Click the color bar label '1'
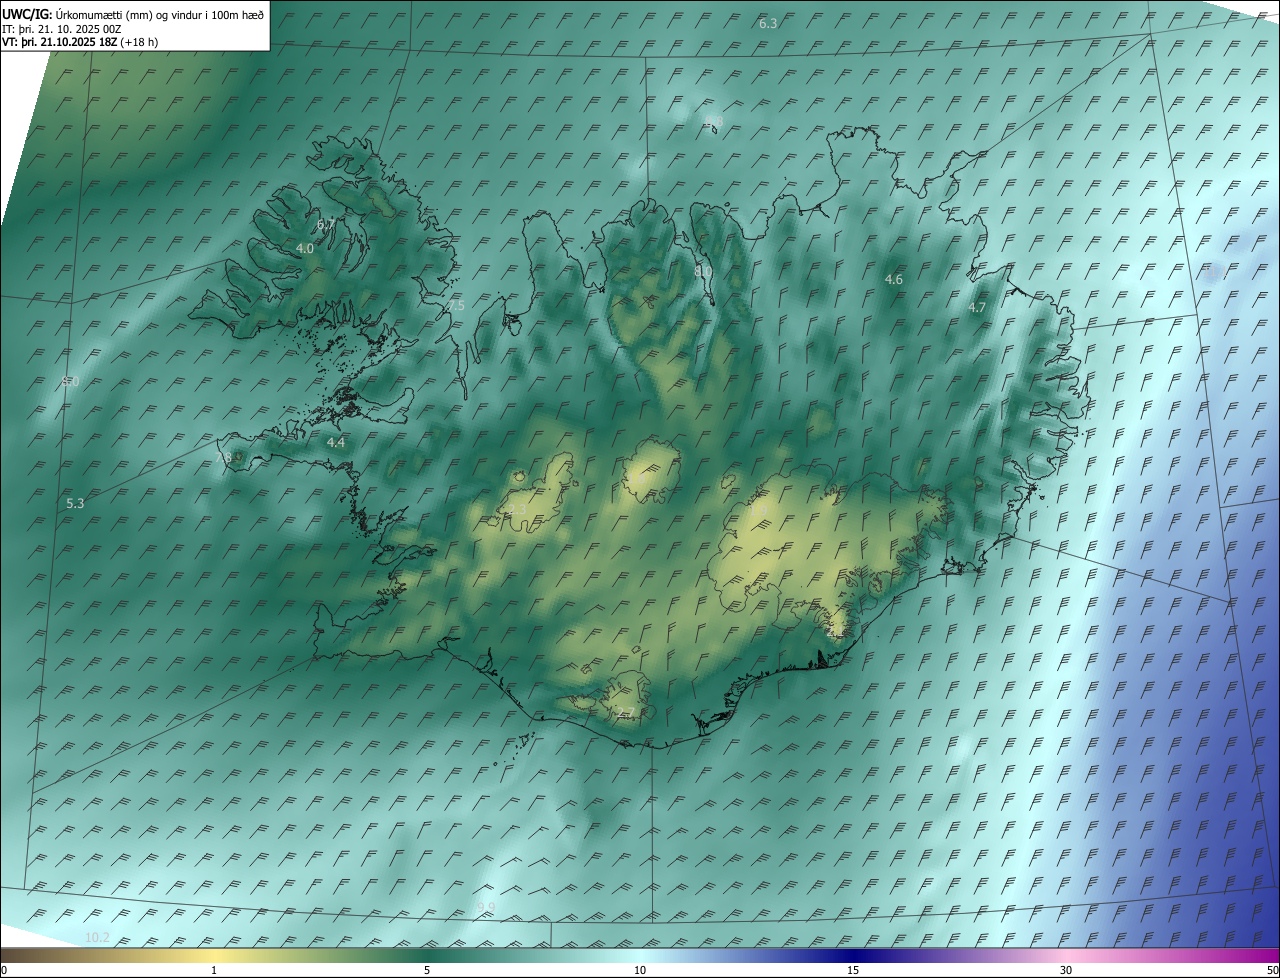 point(214,971)
